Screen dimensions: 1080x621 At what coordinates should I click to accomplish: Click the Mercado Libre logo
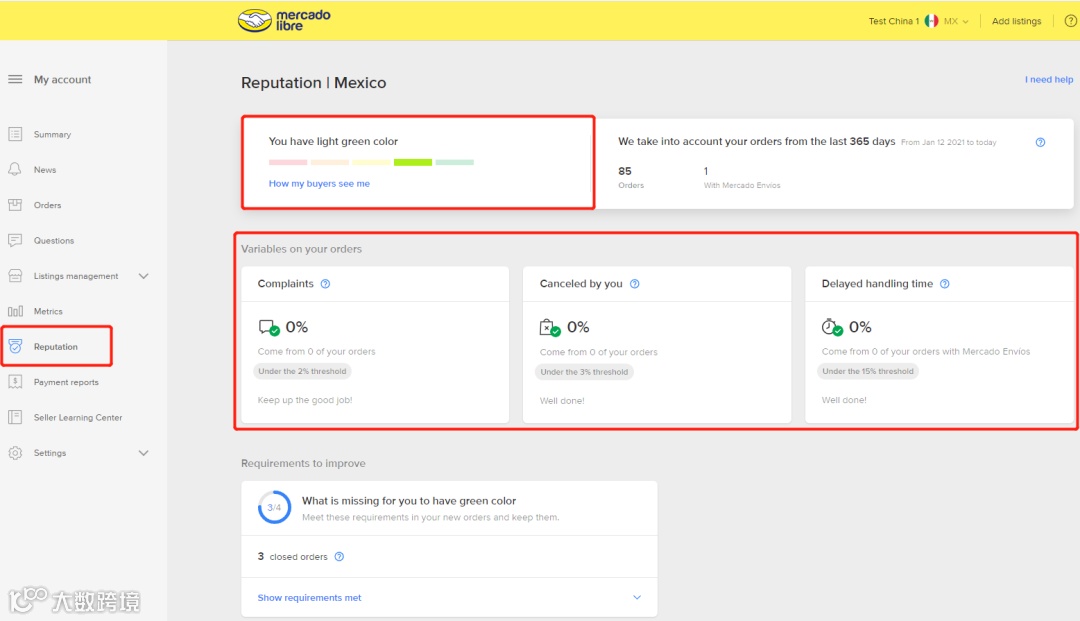pos(284,21)
